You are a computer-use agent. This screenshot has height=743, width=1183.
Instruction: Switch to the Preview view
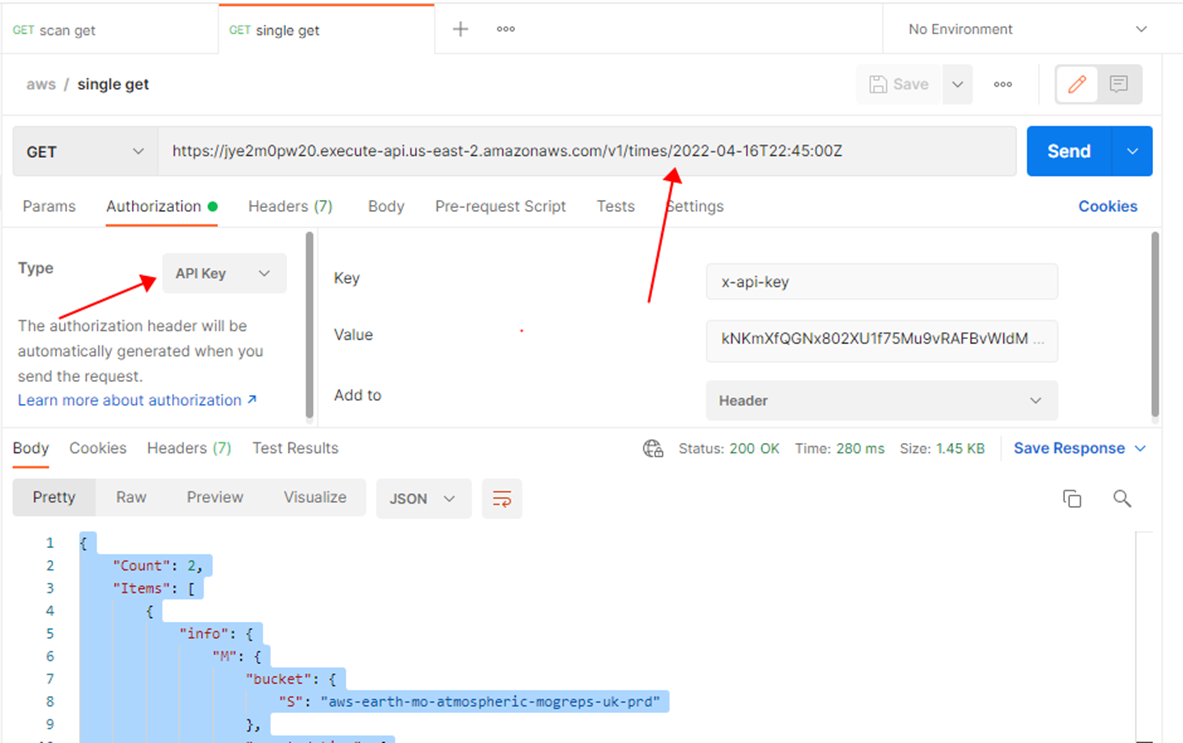[215, 498]
